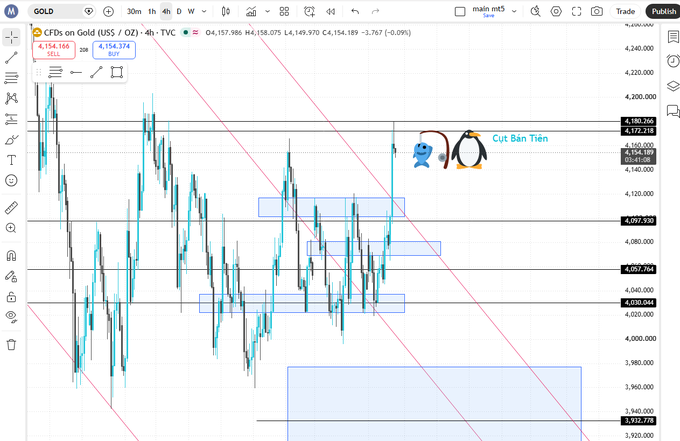This screenshot has width=680, height=441.
Task: Select the horizontal lines fib tool in sidebar
Action: [11, 78]
